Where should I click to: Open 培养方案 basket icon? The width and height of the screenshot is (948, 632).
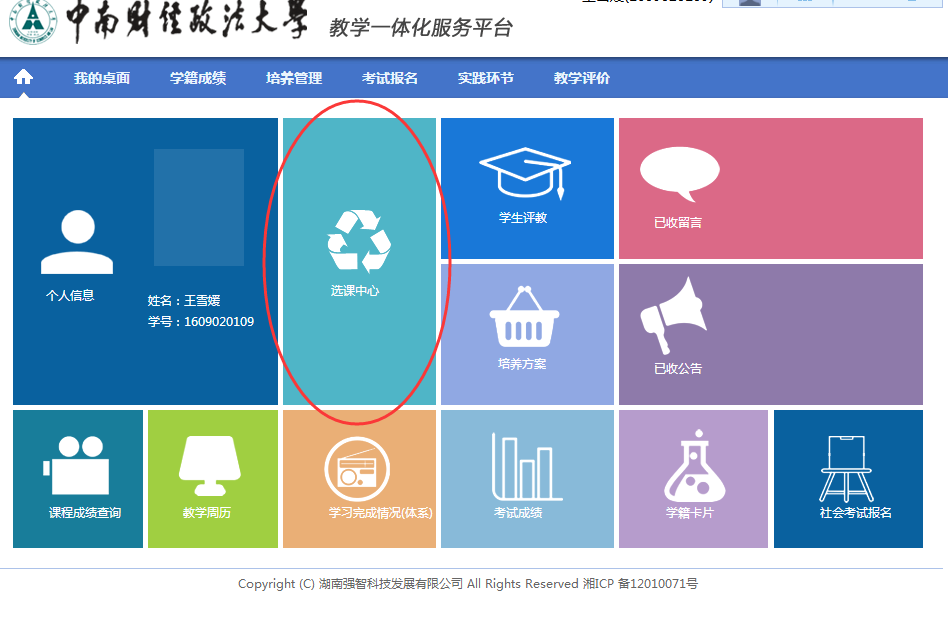click(522, 318)
